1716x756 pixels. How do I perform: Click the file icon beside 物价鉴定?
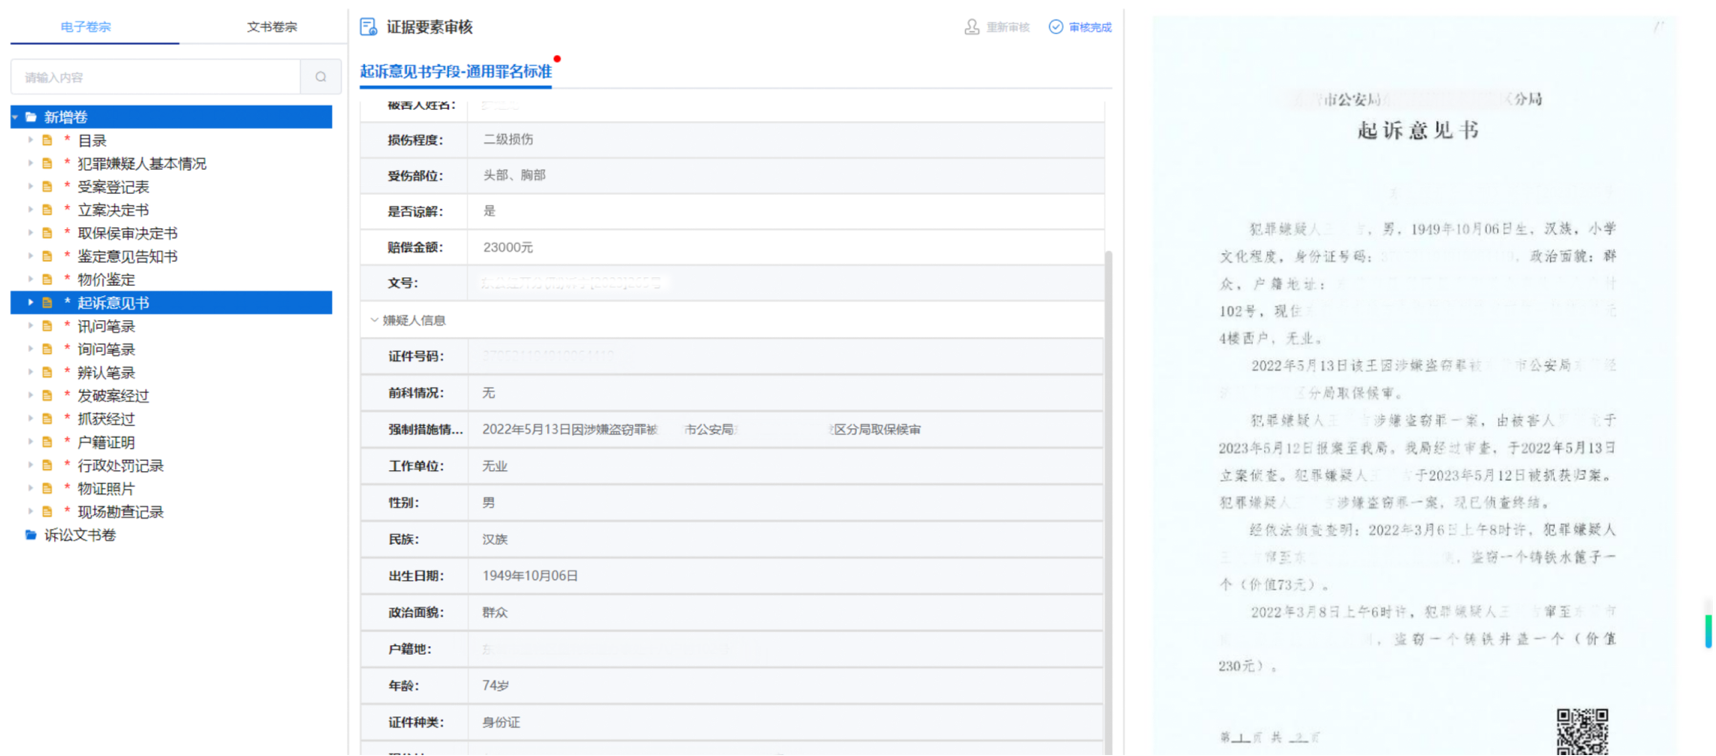click(47, 279)
